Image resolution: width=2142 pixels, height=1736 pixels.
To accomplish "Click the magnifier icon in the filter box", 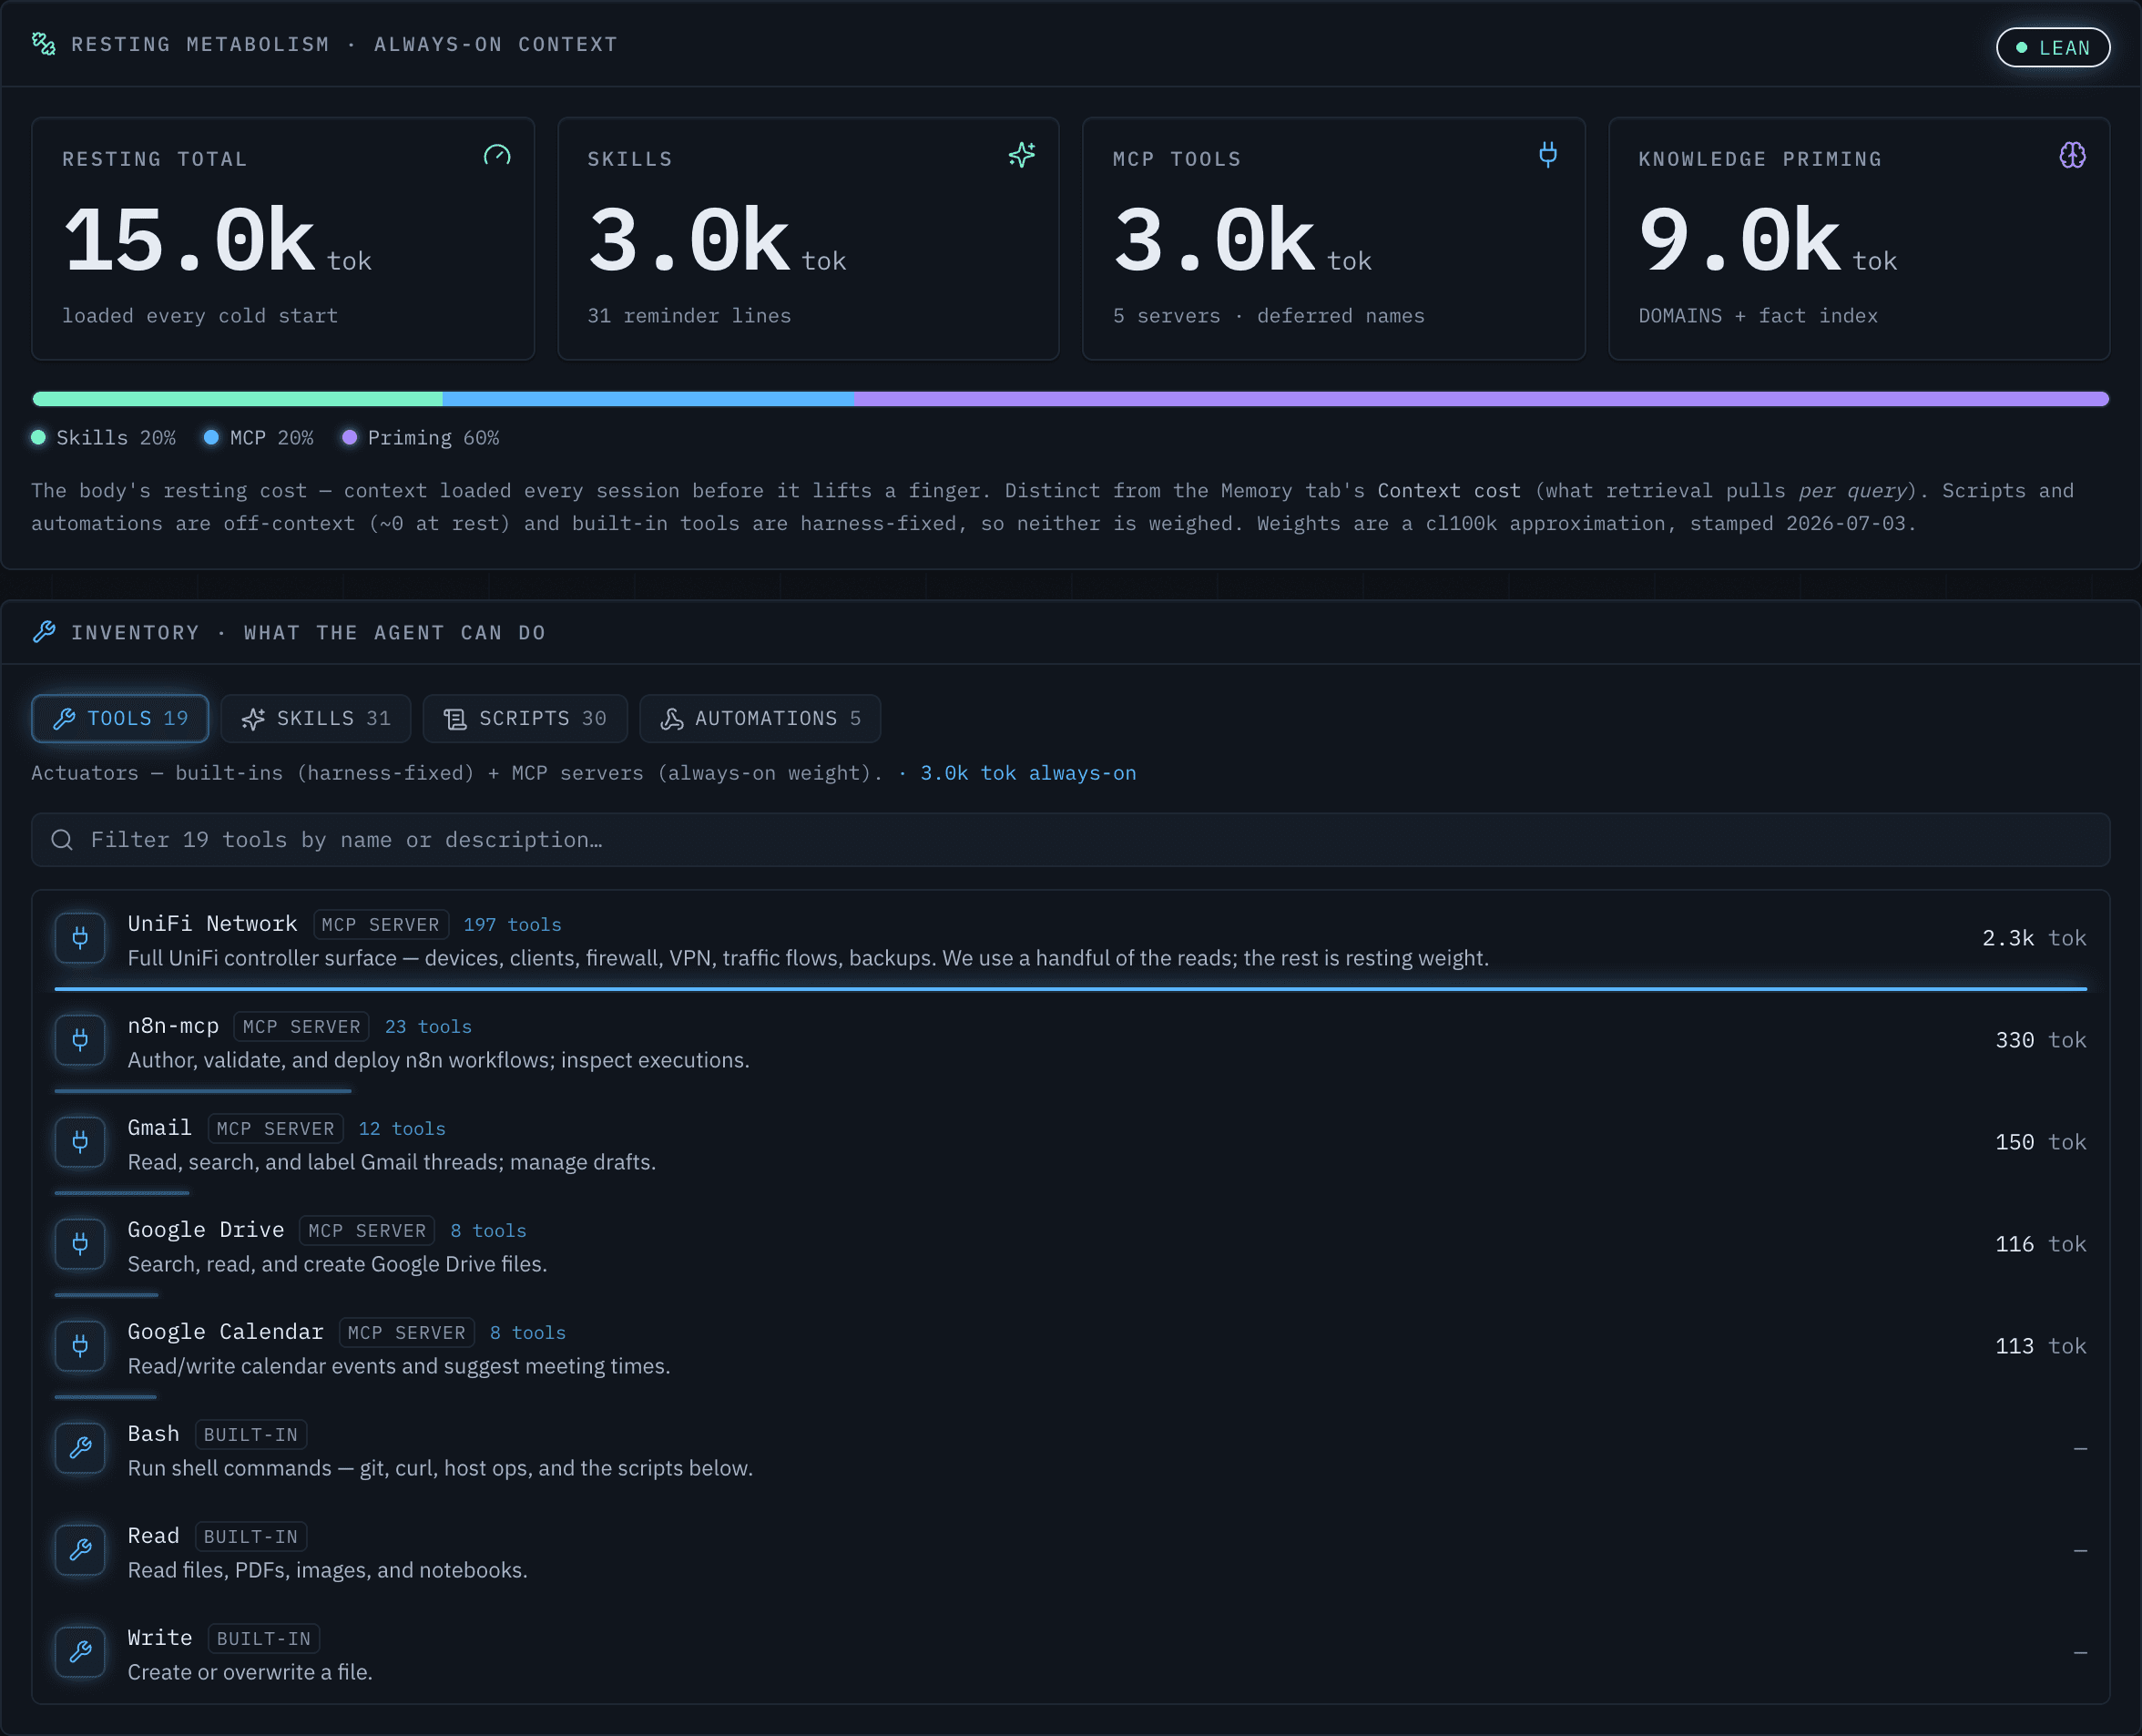I will (62, 840).
